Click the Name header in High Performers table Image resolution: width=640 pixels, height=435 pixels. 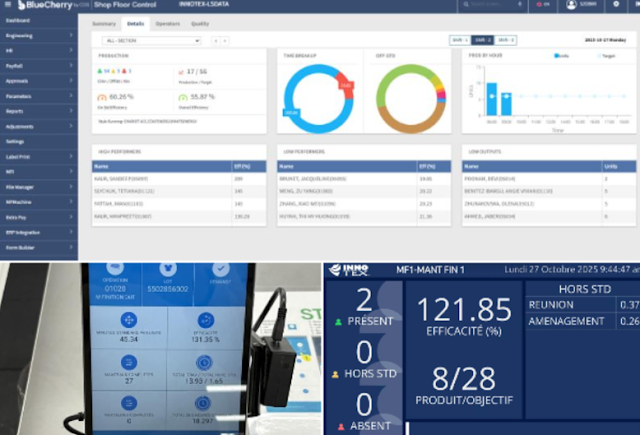pos(162,166)
